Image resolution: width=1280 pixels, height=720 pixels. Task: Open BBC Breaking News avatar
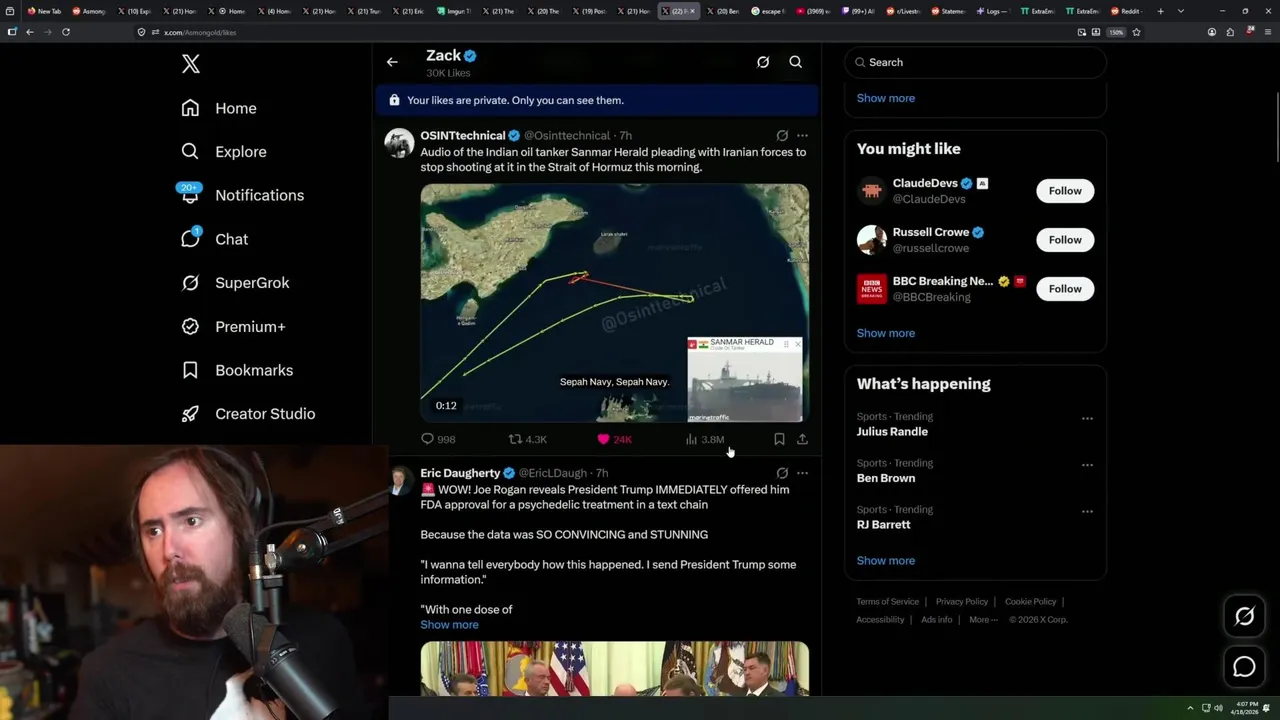[x=872, y=288]
